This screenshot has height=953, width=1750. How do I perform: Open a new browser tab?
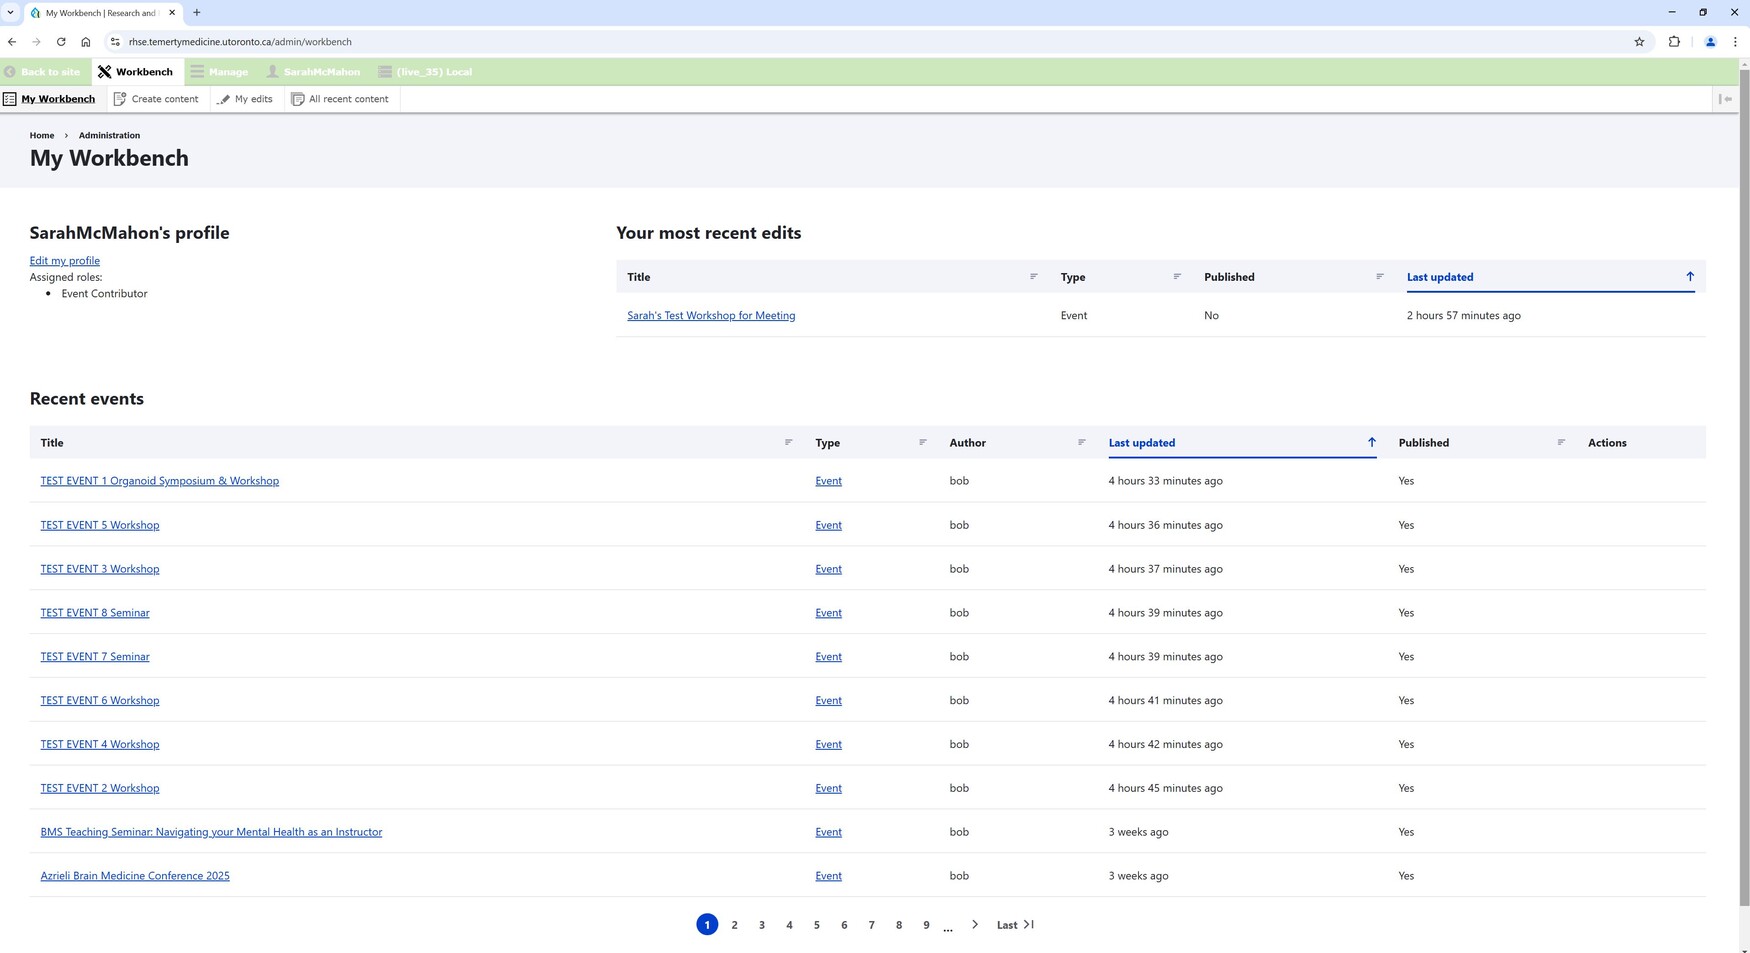click(x=197, y=13)
